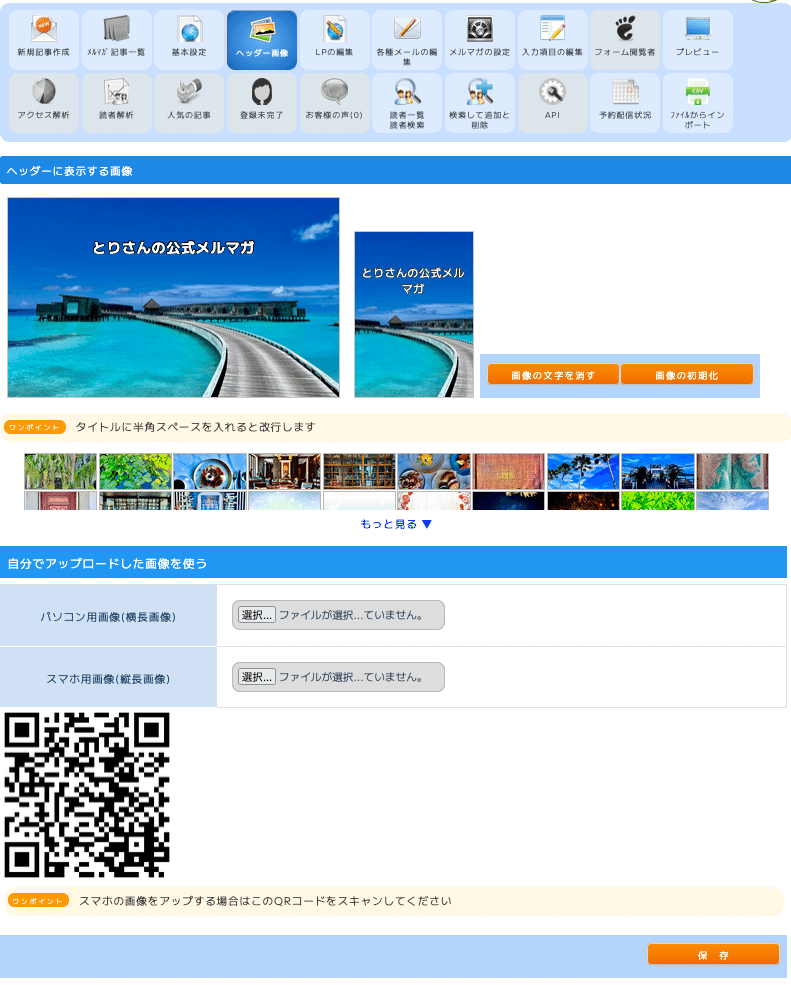
Task: Open 基本設定 basic settings icon
Action: [x=189, y=40]
